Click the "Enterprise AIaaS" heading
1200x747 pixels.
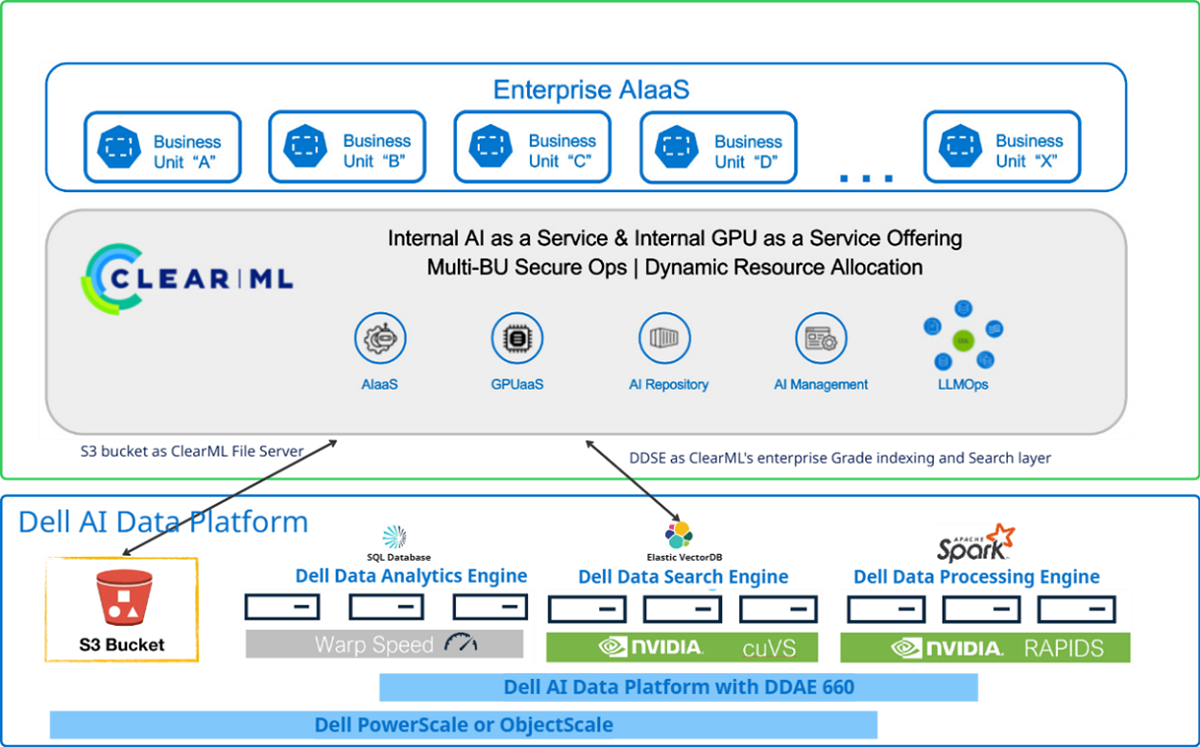pos(591,91)
